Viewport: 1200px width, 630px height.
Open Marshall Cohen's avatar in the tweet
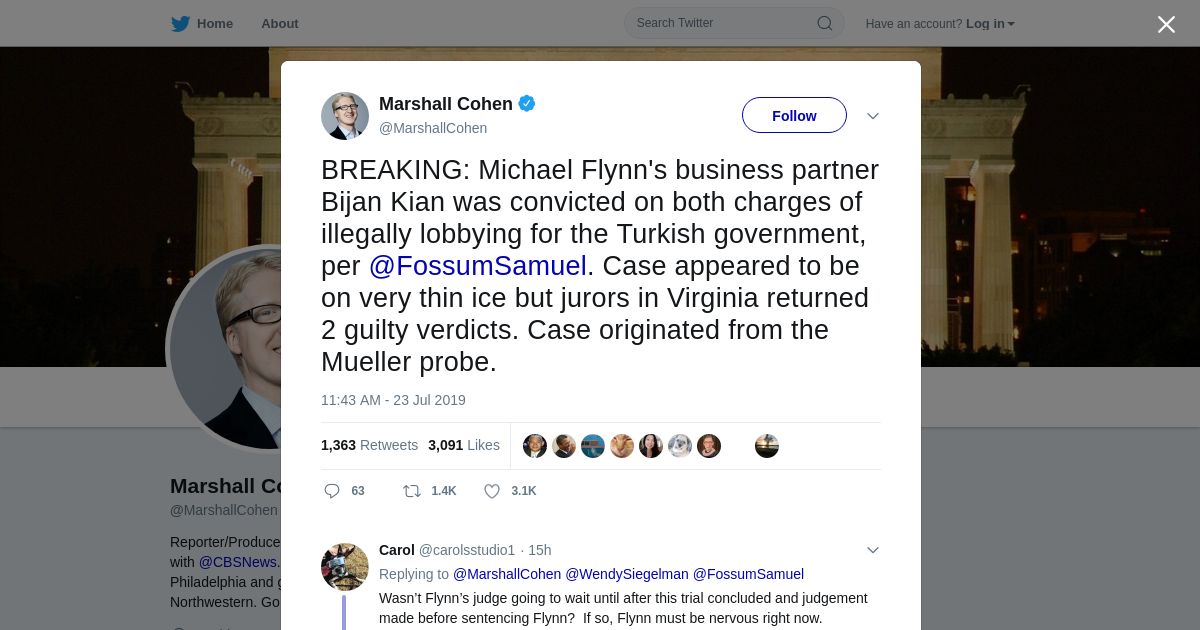[345, 116]
